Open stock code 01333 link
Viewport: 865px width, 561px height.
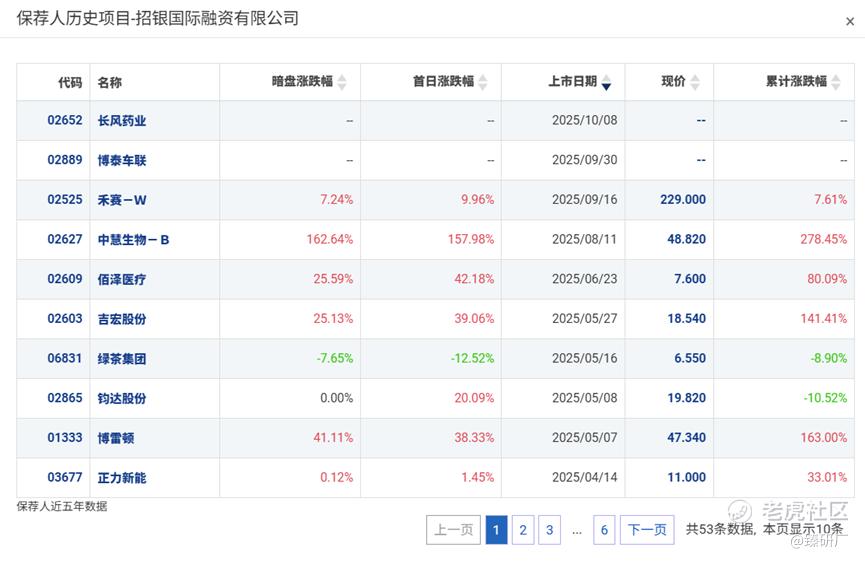(65, 438)
